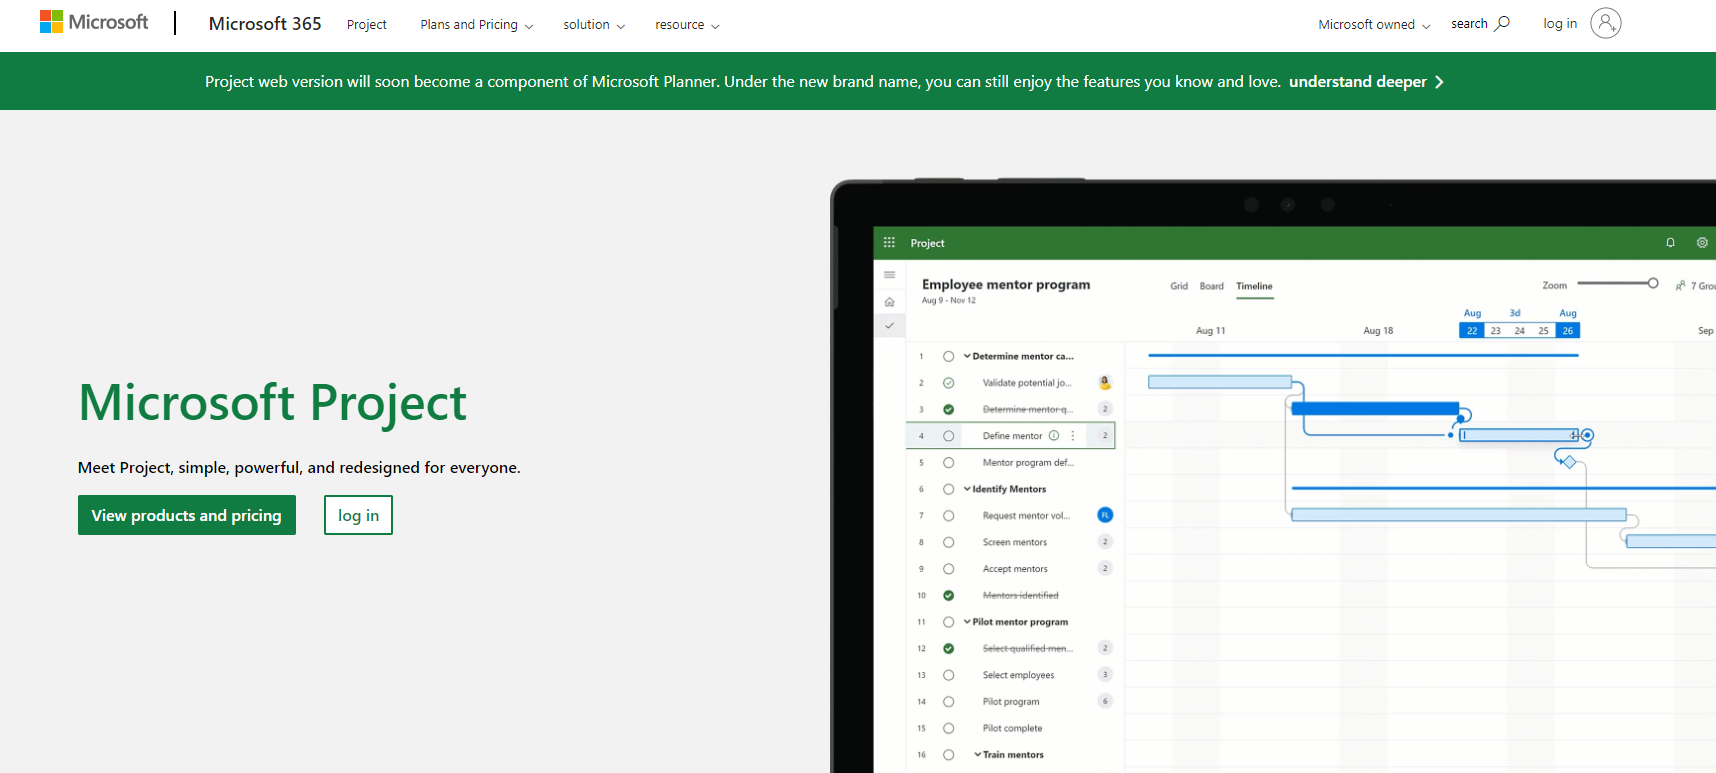The width and height of the screenshot is (1716, 773).
Task: Switch to the Board tab
Action: pyautogui.click(x=1211, y=286)
